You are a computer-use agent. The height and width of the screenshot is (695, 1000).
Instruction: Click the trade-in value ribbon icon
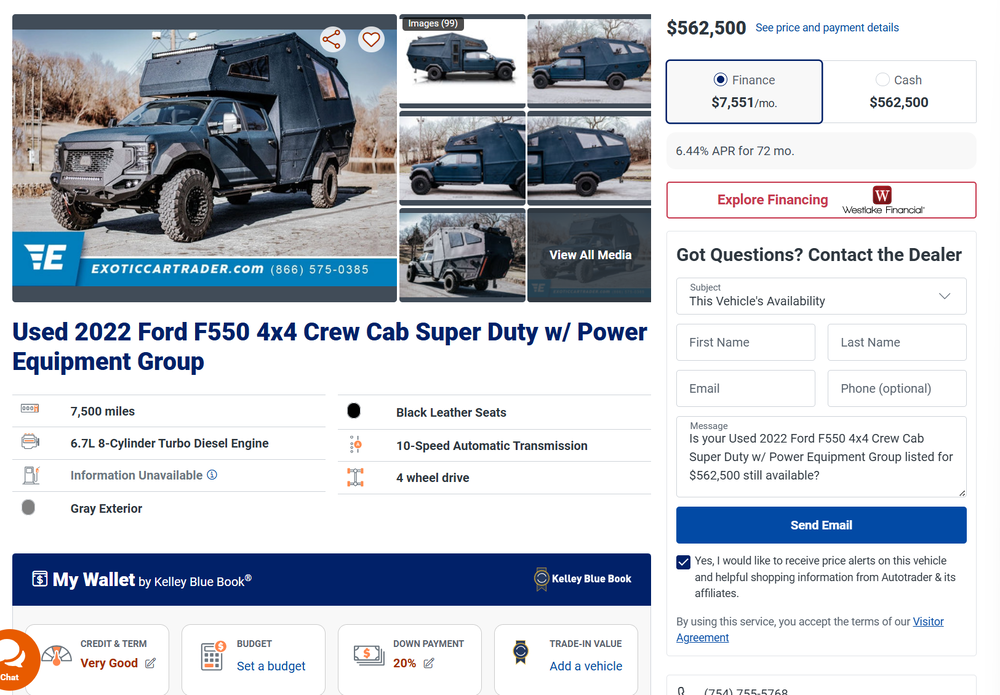[521, 652]
